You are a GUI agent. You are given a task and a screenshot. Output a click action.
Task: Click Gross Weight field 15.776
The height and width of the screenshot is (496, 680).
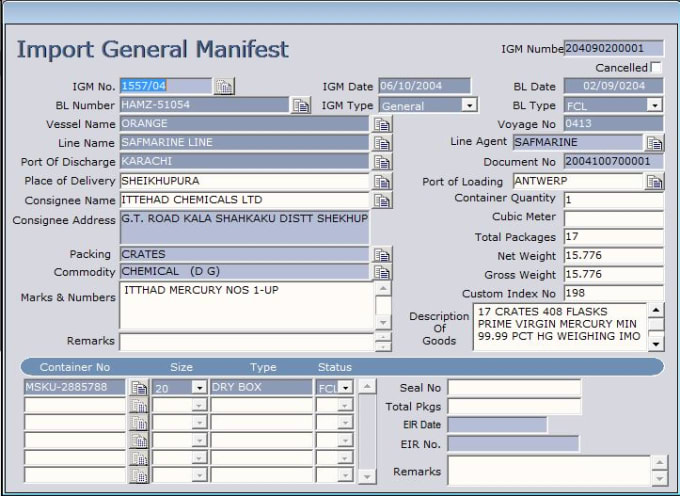(x=614, y=275)
